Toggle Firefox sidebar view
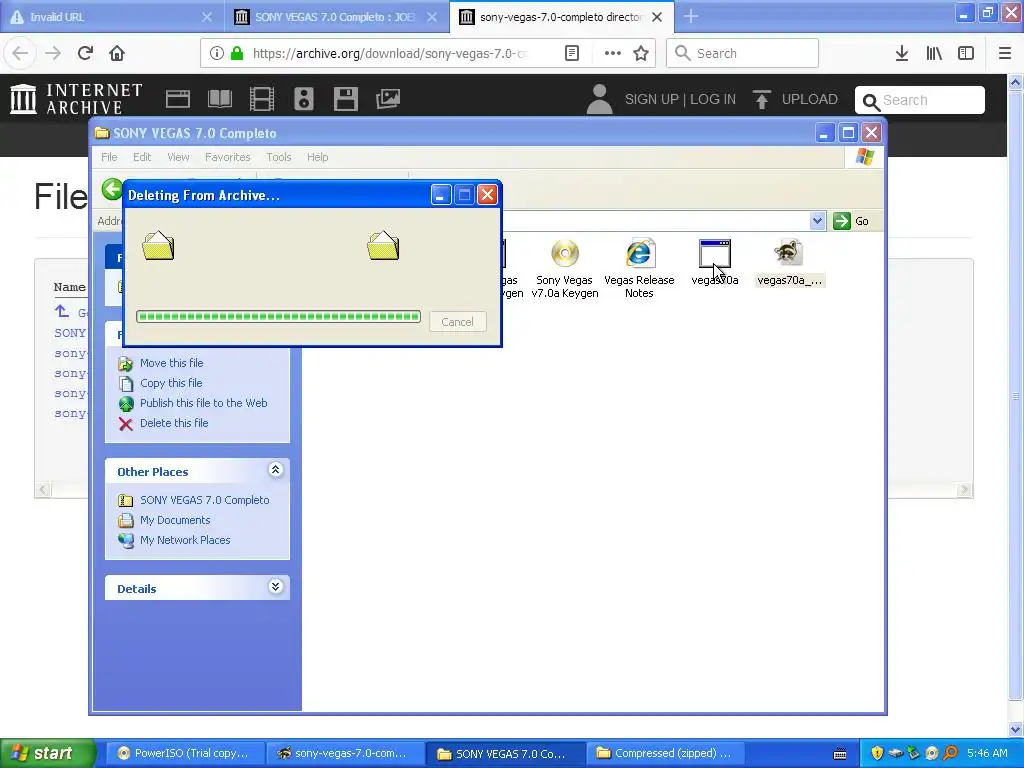The width and height of the screenshot is (1024, 768). pyautogui.click(x=966, y=54)
